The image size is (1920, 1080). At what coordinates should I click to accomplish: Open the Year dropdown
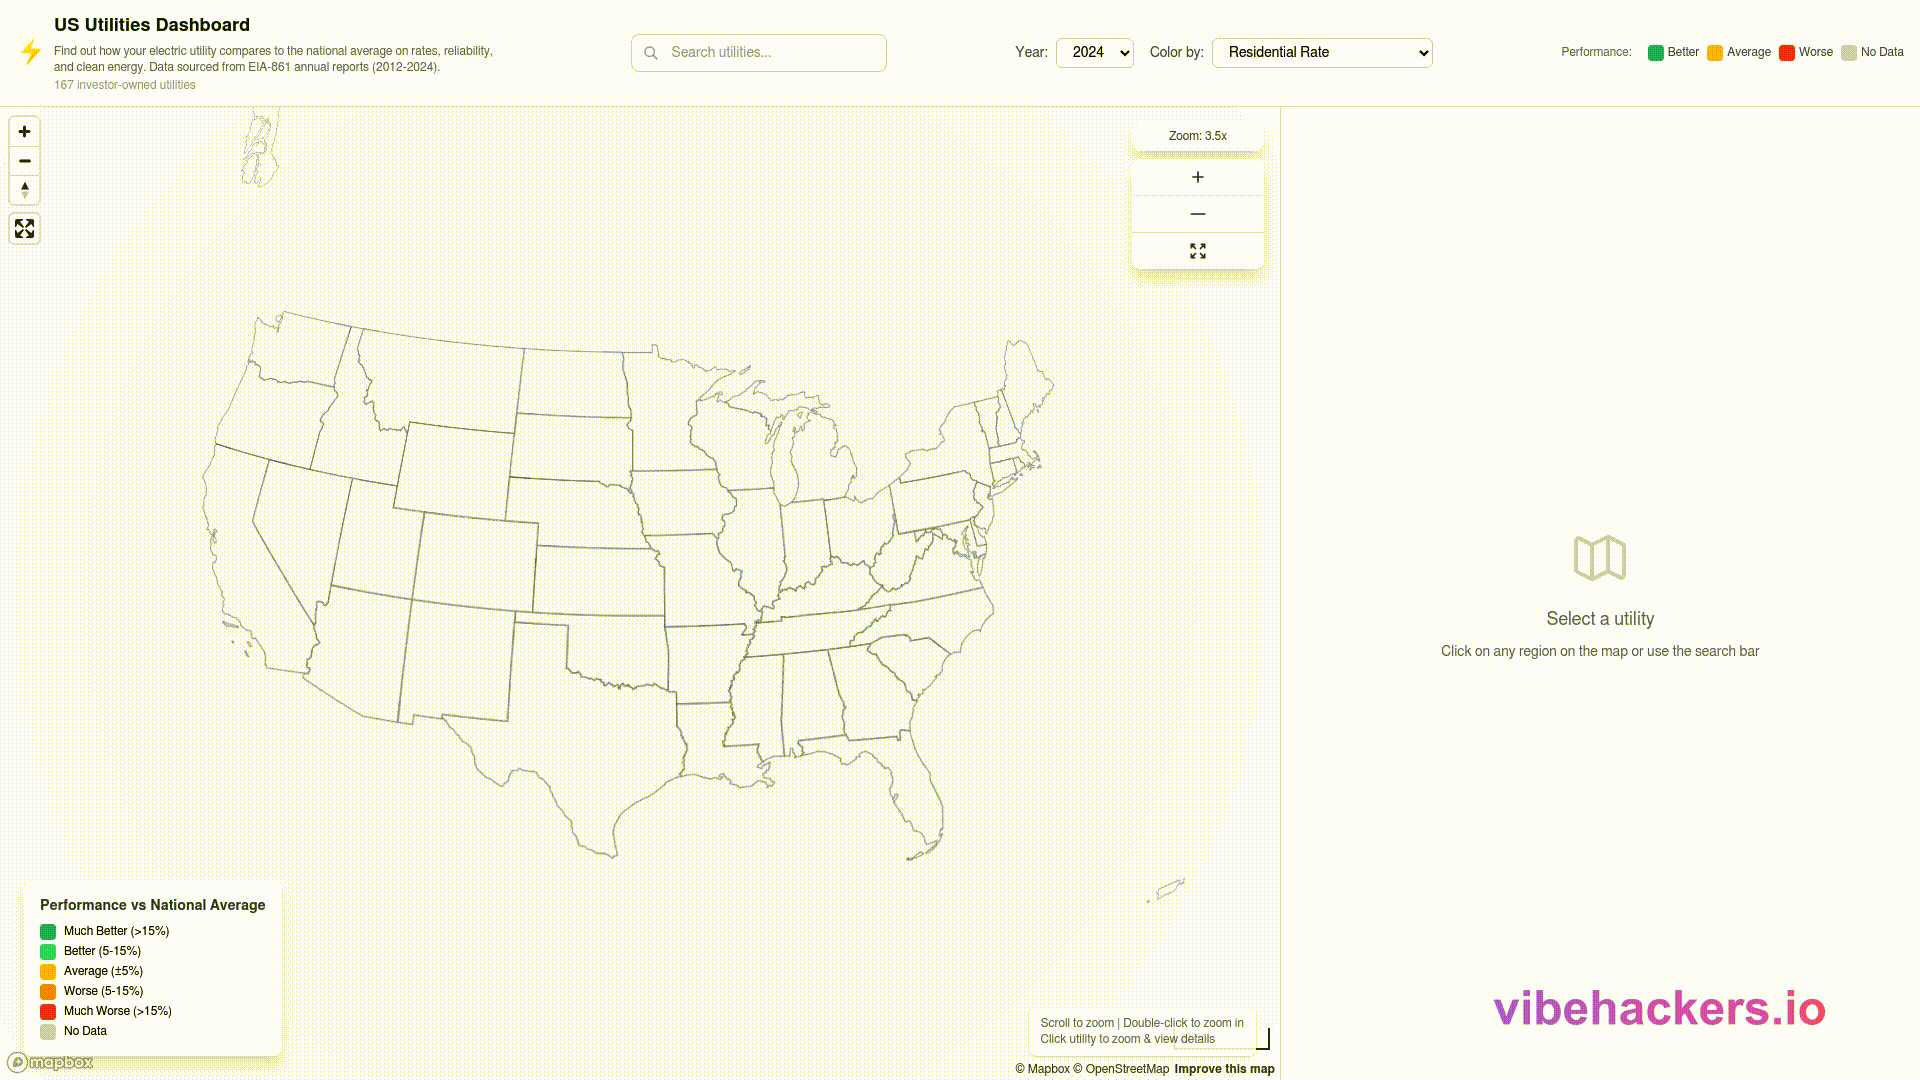coord(1094,52)
